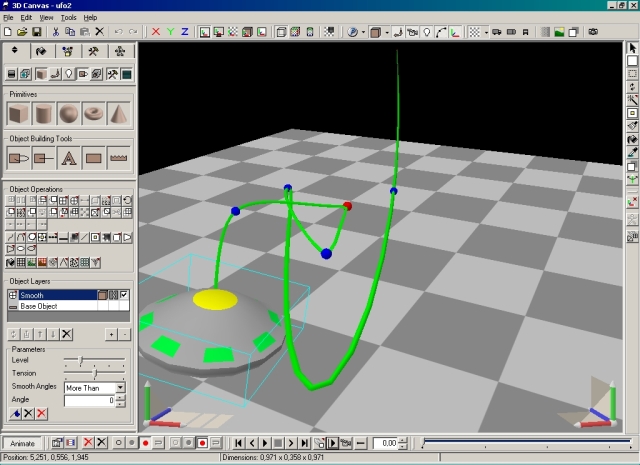Switch to the hammer tools panel tab

(93, 51)
